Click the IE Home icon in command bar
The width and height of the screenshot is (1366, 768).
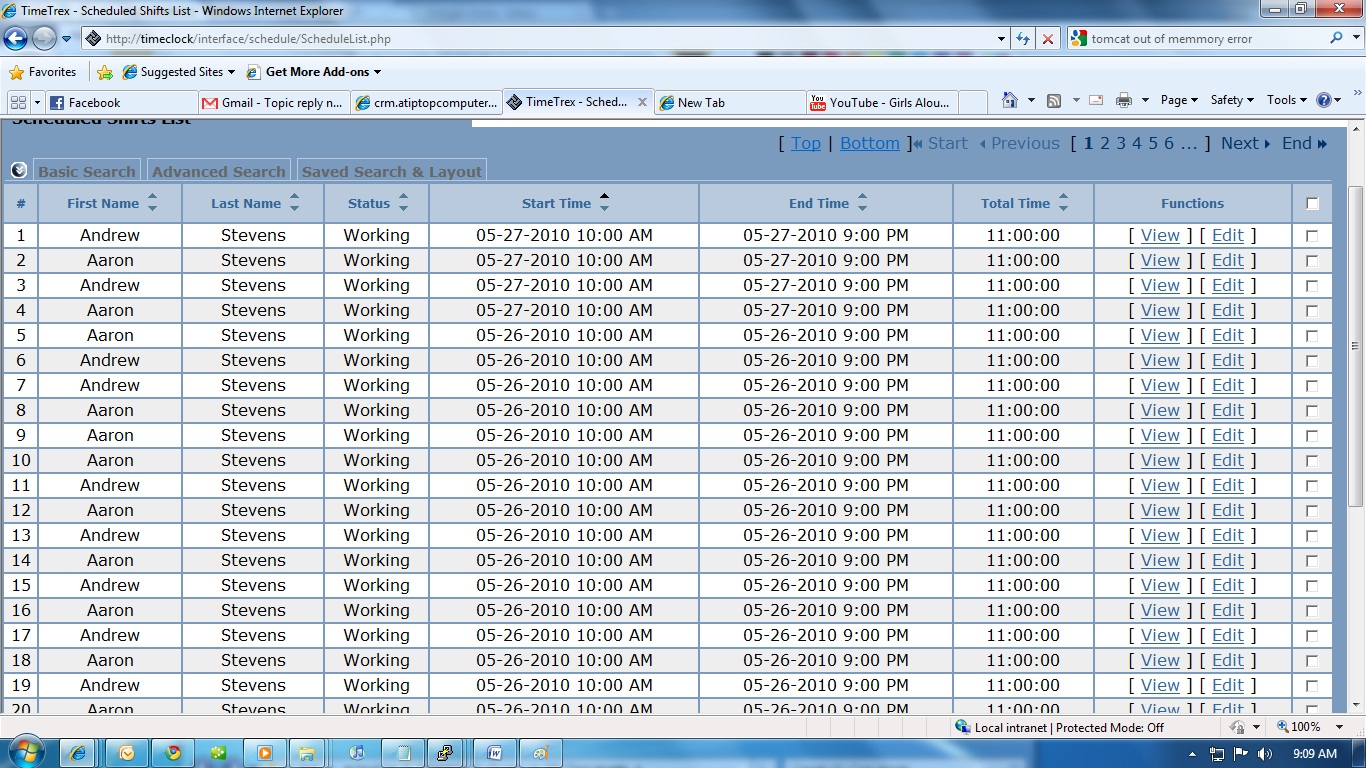(x=1010, y=100)
